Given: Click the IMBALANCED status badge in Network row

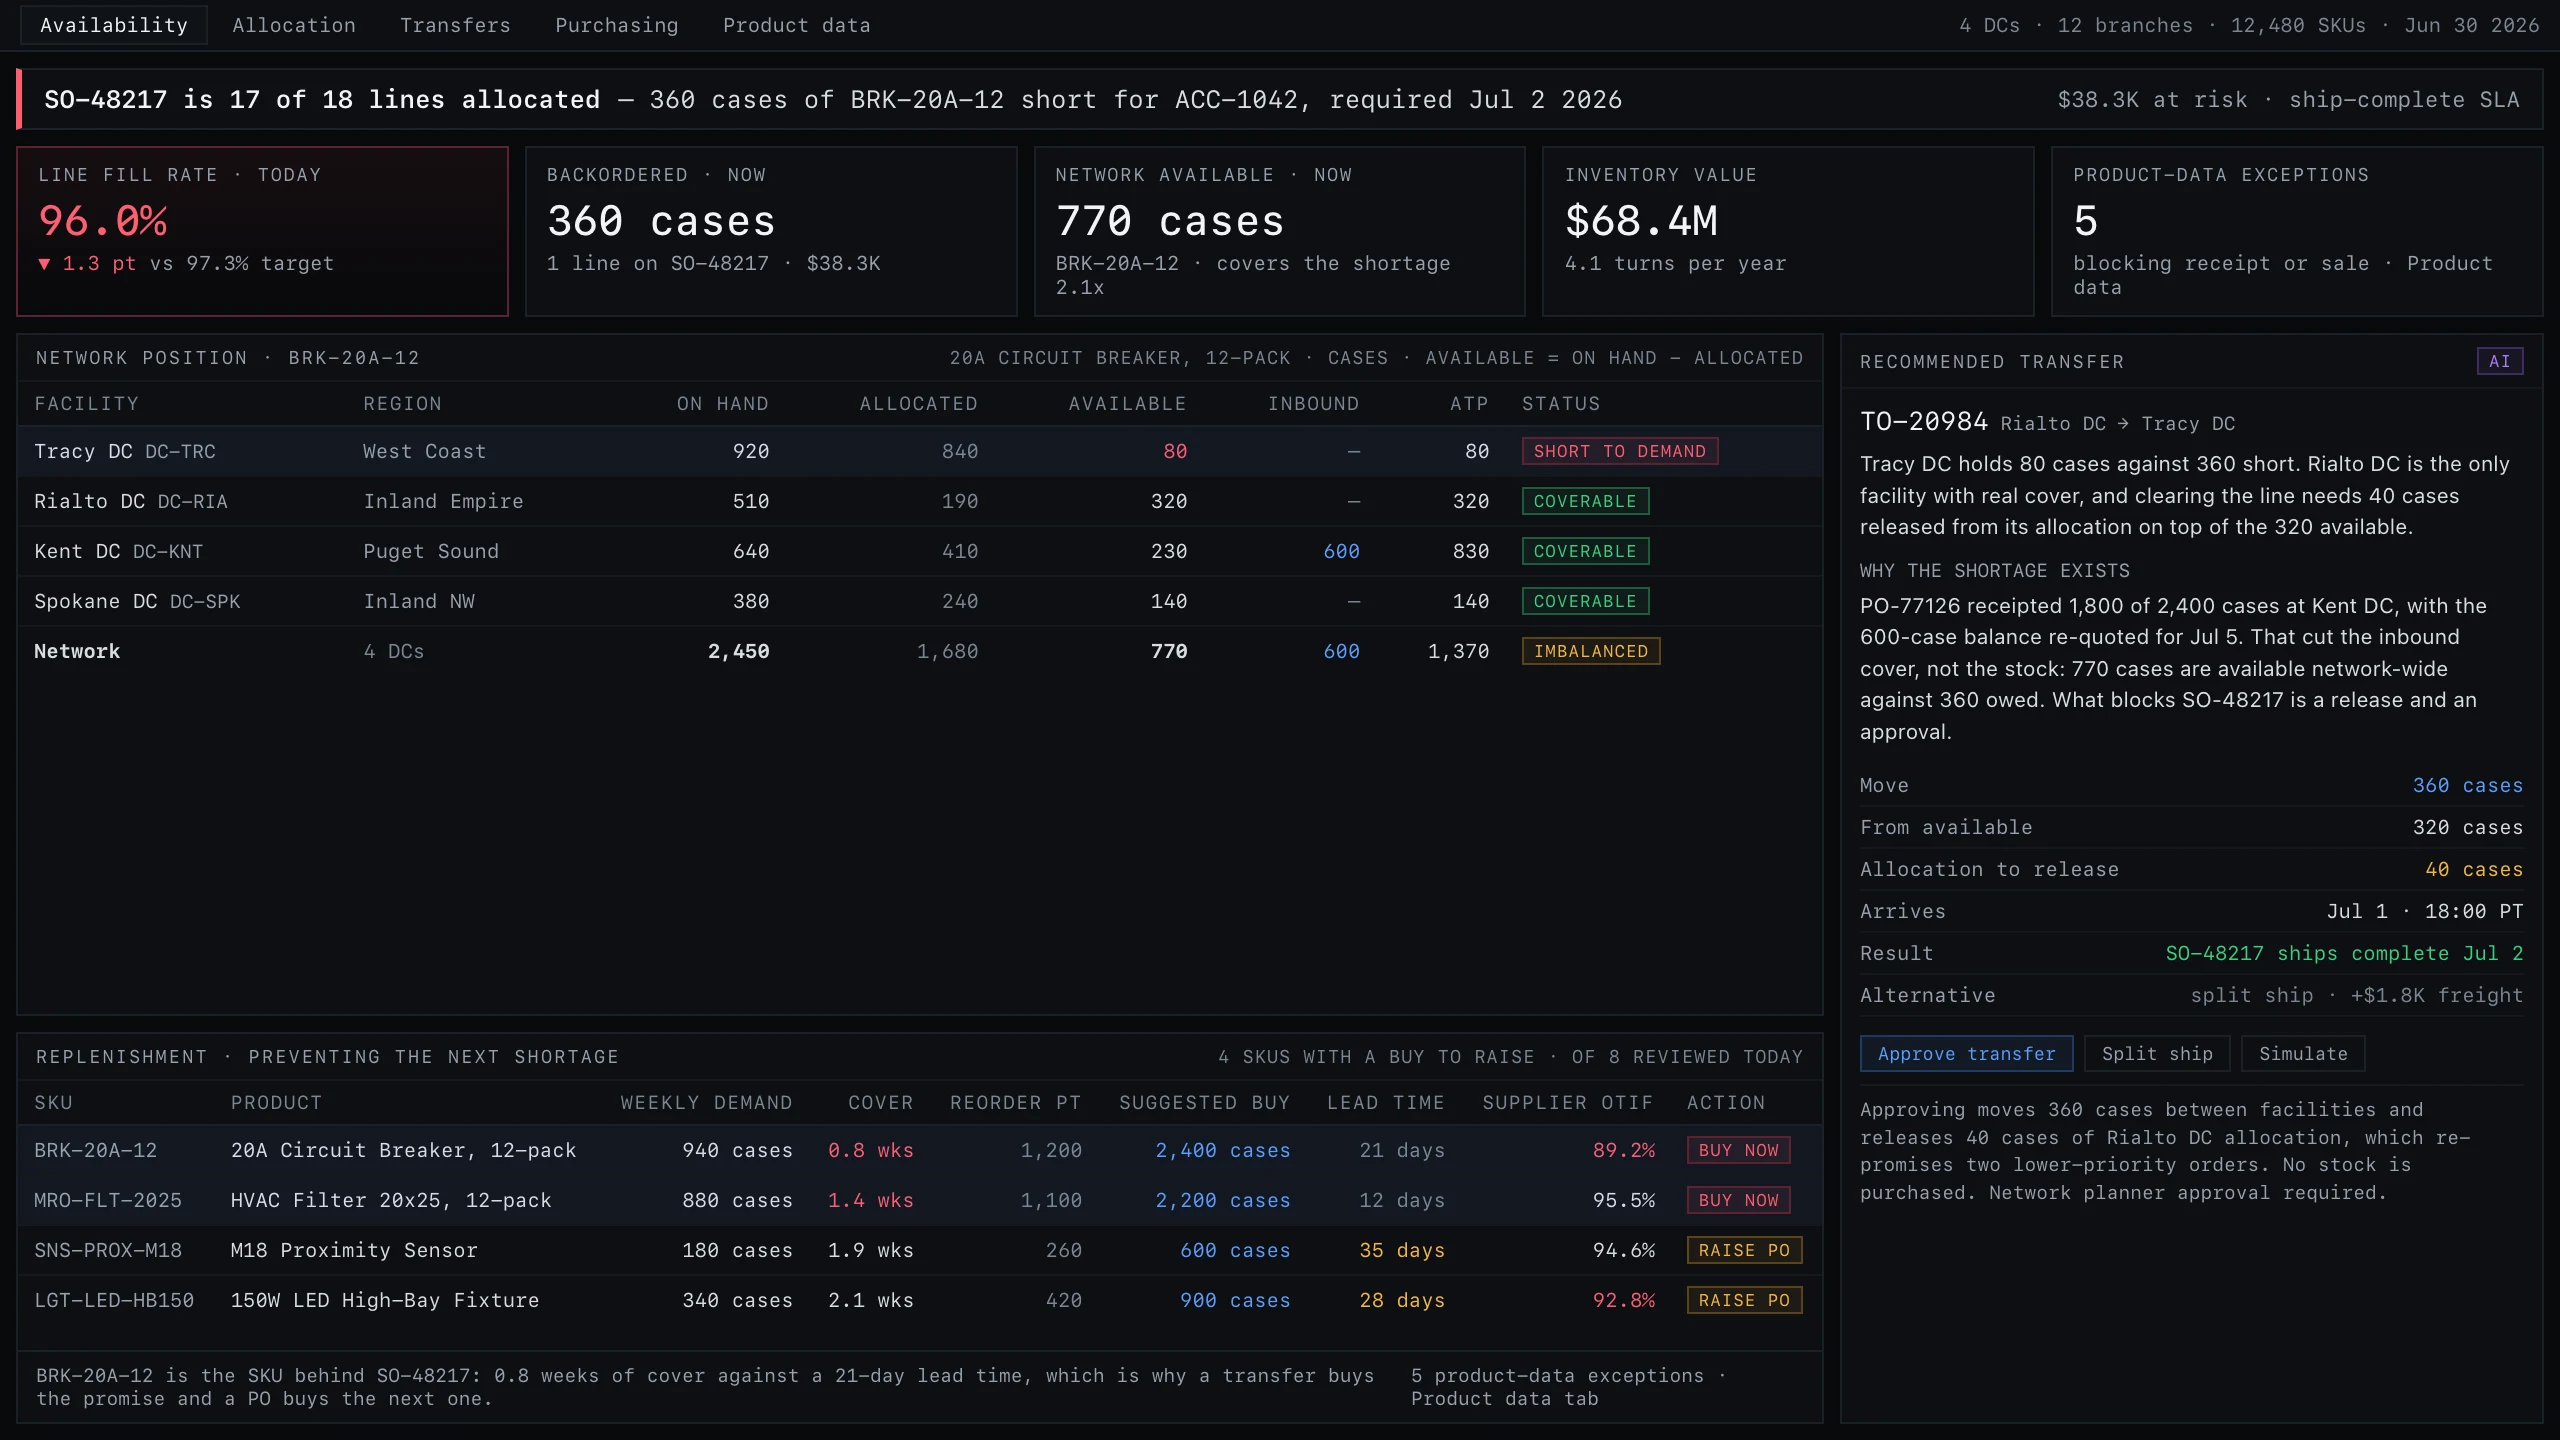Looking at the screenshot, I should pos(1591,651).
